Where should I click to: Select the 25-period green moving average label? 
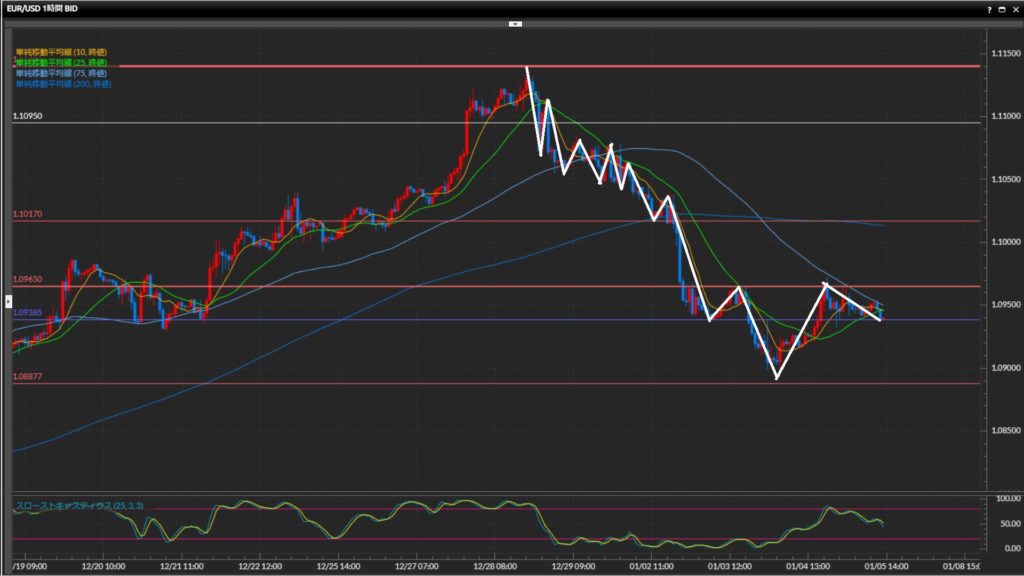pos(61,62)
